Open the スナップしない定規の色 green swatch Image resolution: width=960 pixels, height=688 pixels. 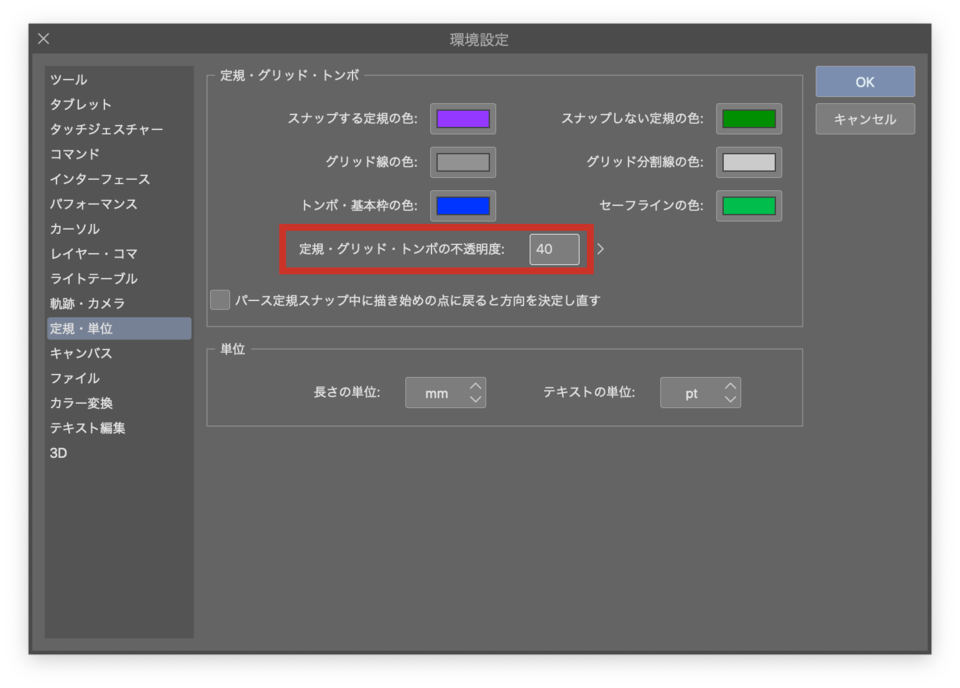point(749,119)
